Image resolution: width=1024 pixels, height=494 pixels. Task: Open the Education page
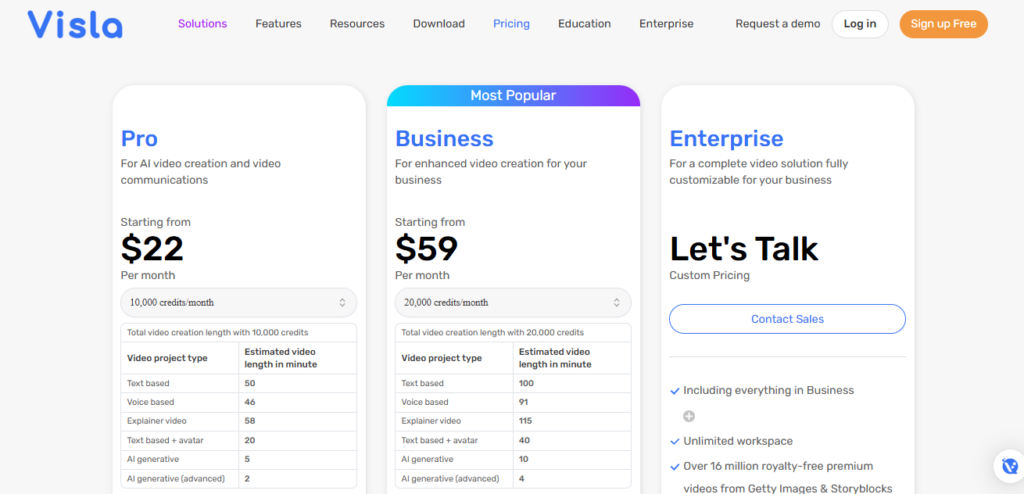584,24
